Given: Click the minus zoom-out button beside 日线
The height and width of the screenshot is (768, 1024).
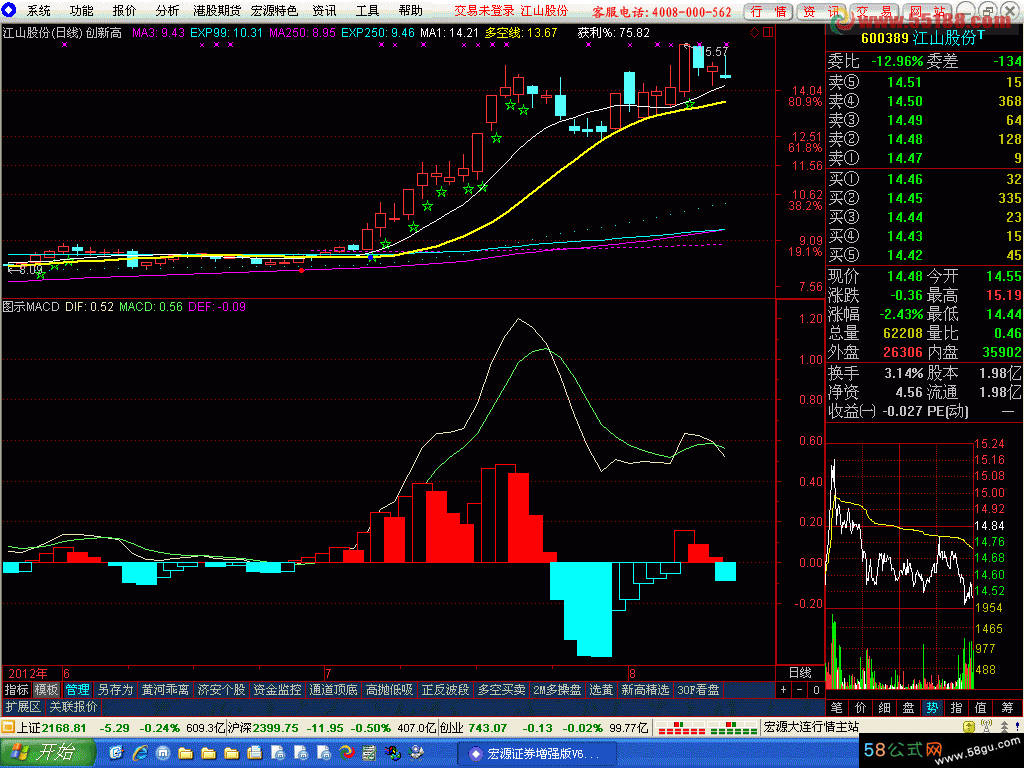Looking at the screenshot, I should click(798, 690).
